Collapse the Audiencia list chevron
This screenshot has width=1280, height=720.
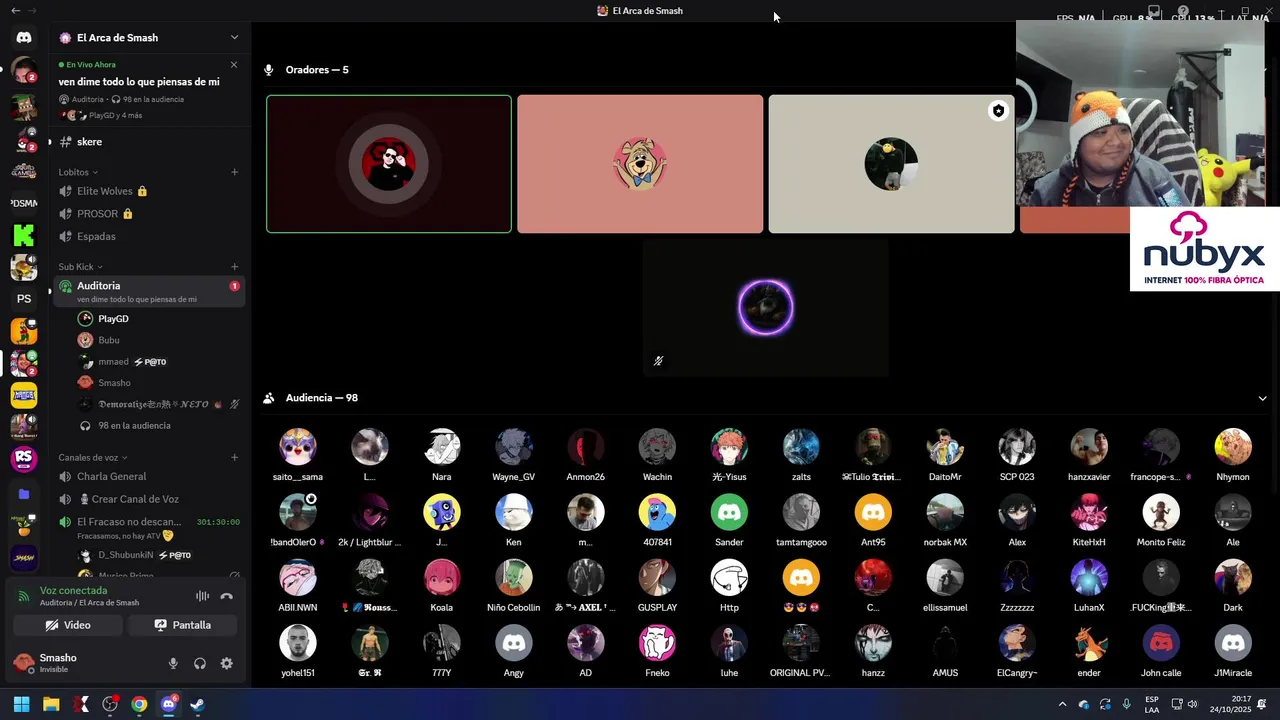tap(1262, 398)
